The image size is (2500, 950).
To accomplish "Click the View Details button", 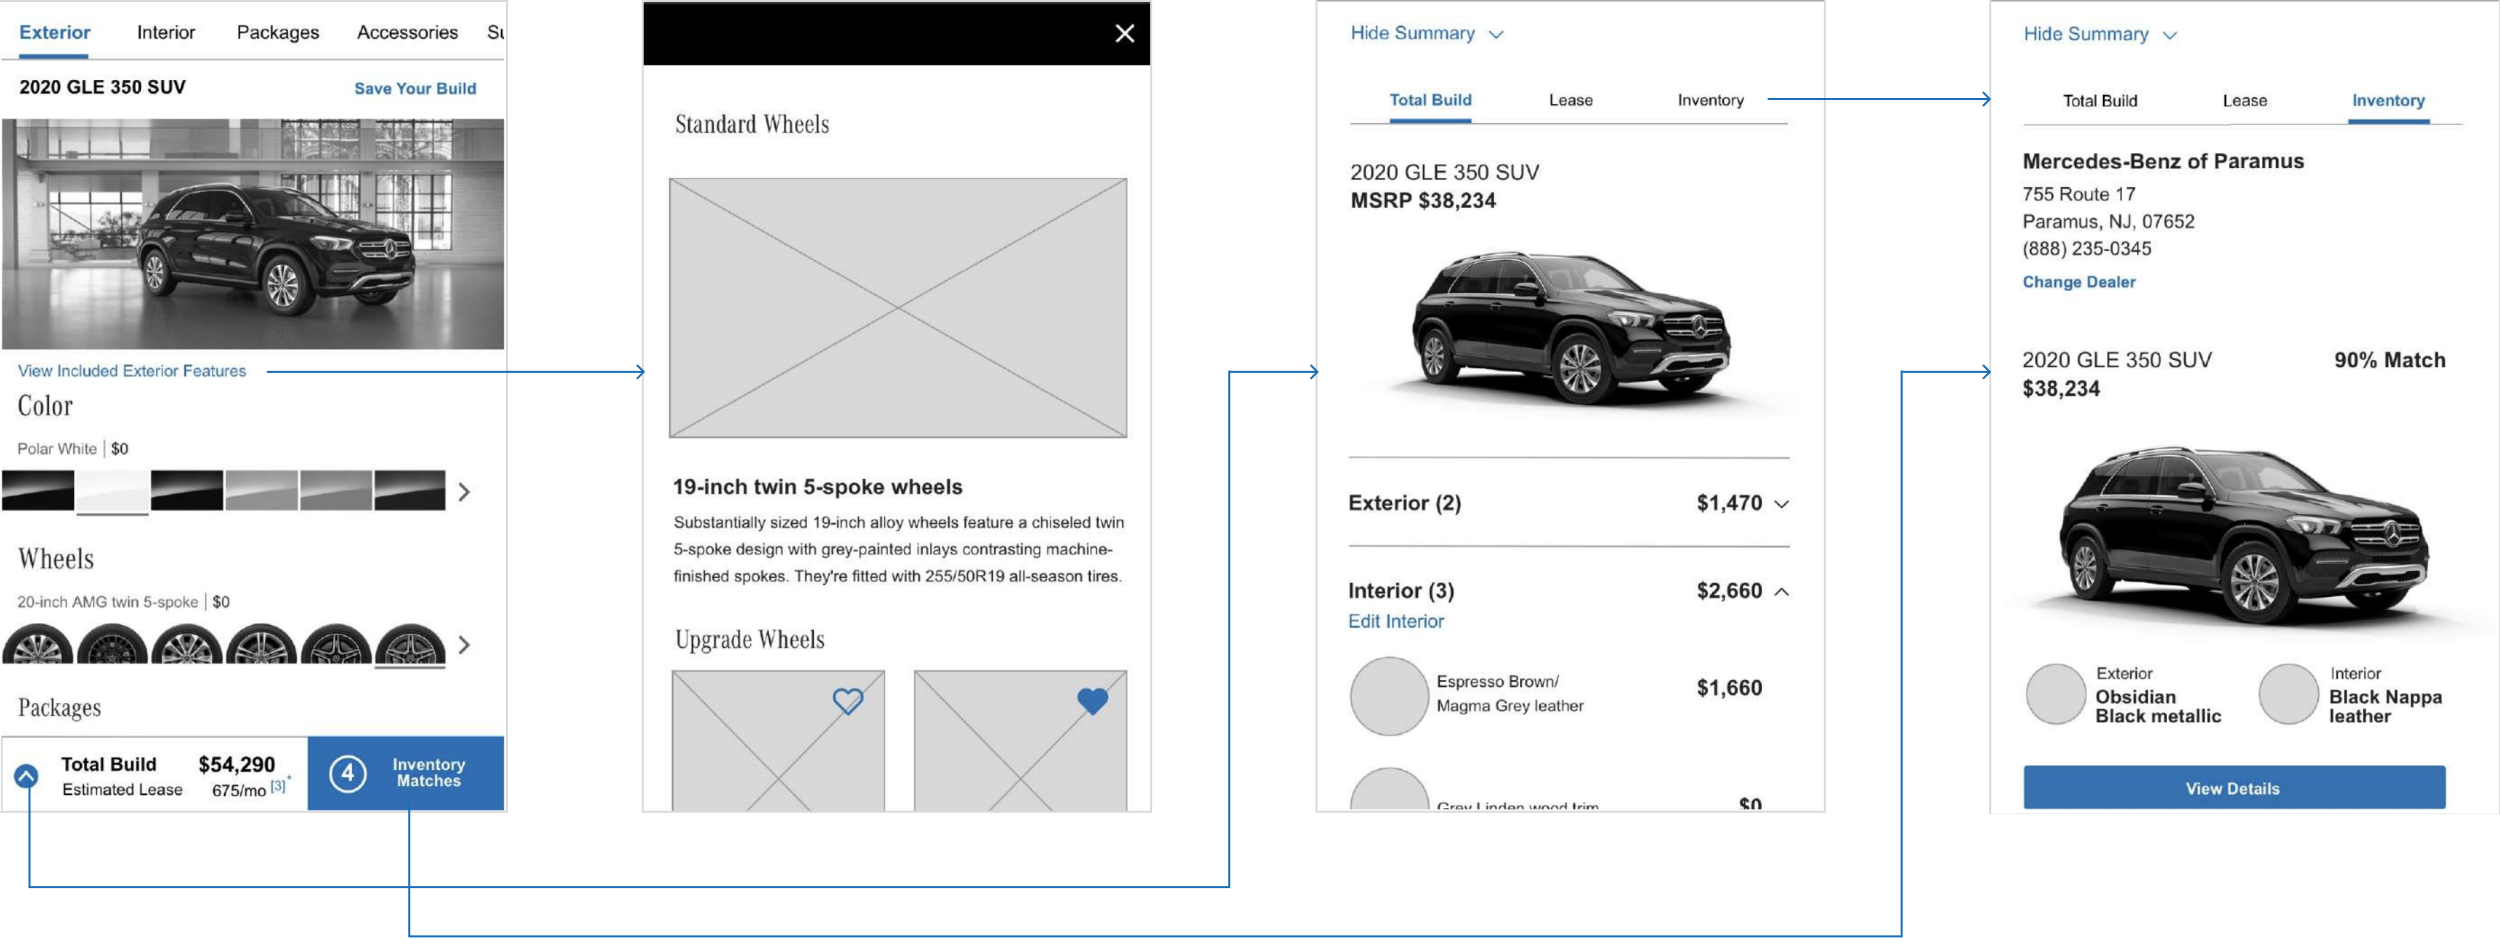I will pos(2234,788).
